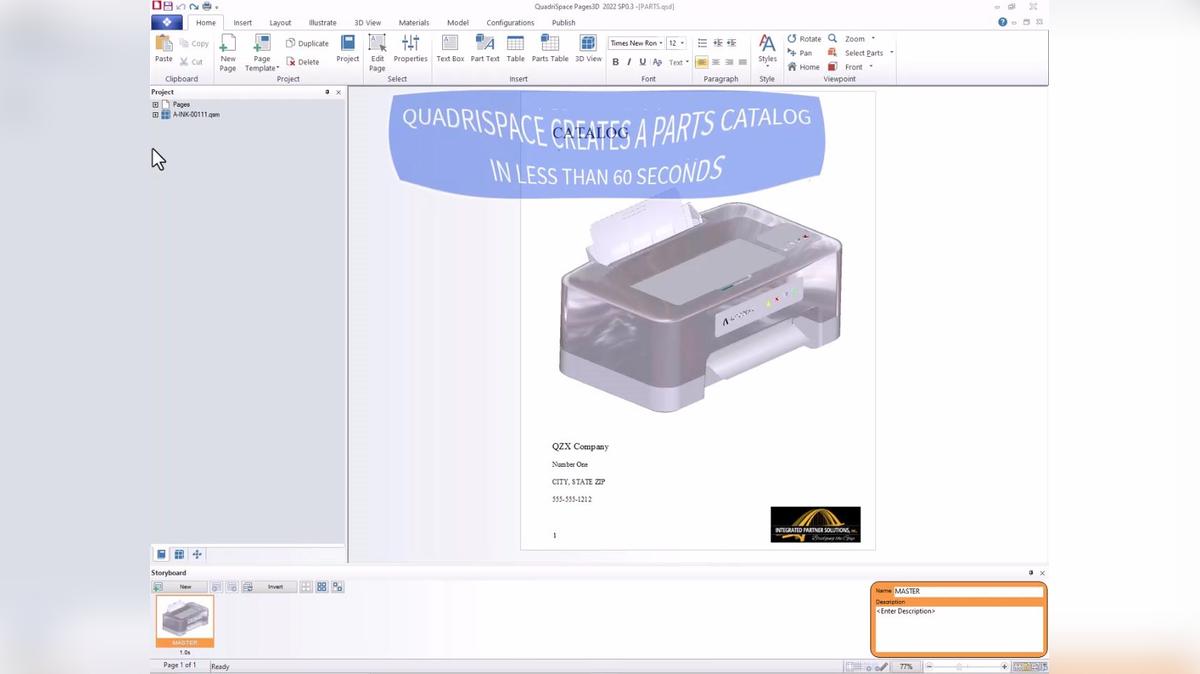Open the Front view dropdown
This screenshot has width=1200, height=674.
tap(850, 67)
